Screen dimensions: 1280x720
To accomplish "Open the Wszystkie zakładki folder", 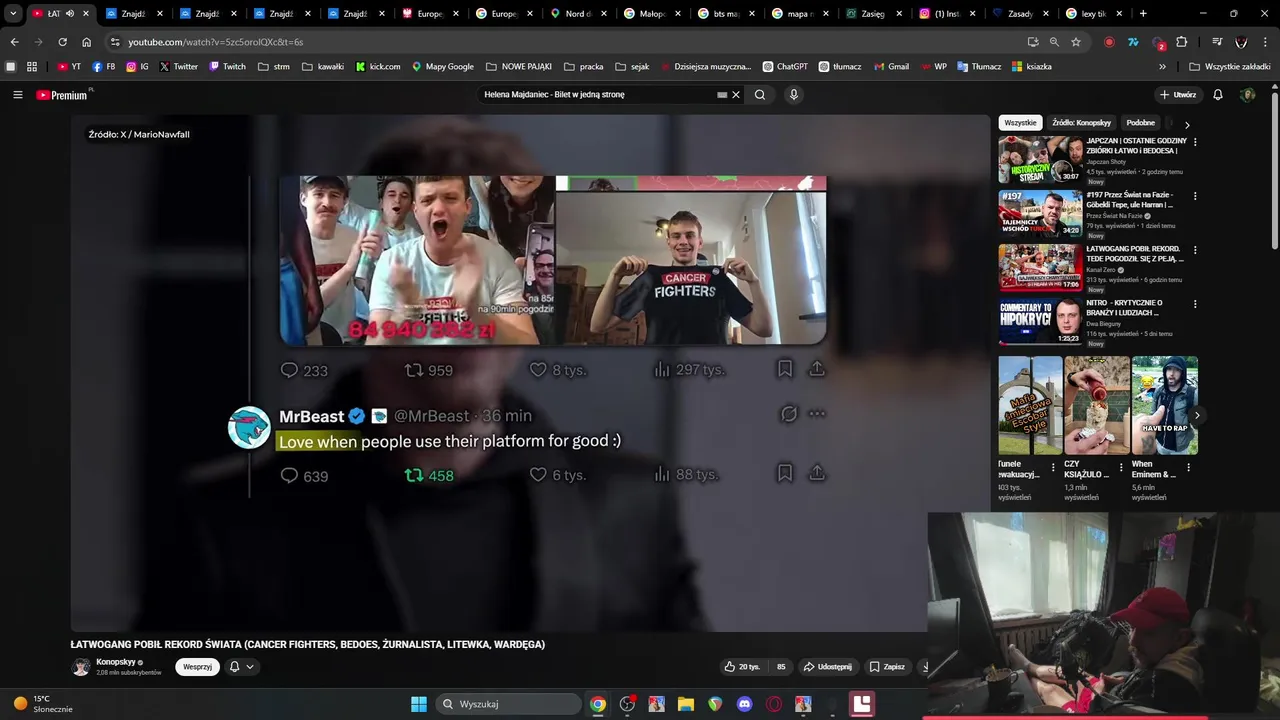I will (1229, 67).
